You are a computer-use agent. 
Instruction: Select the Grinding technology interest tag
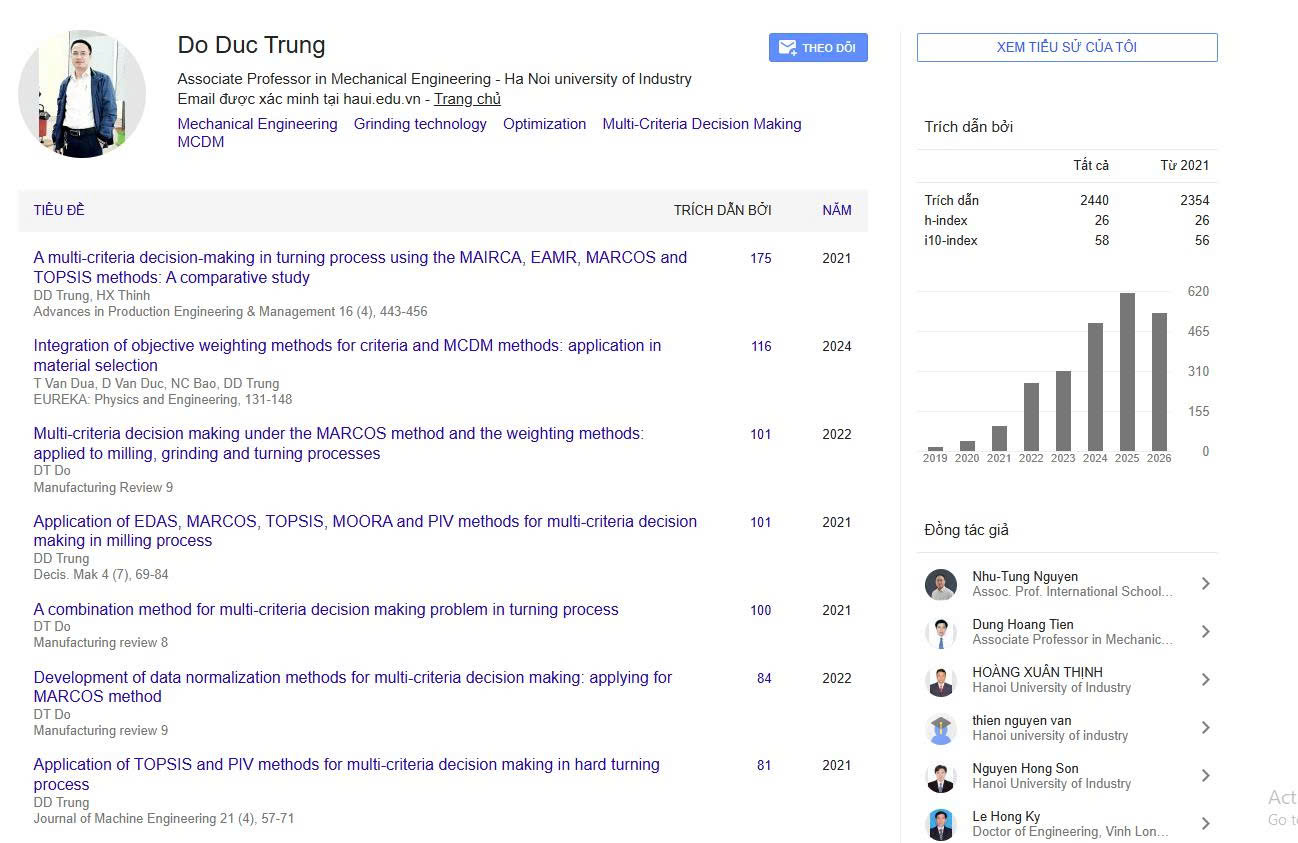[x=420, y=124]
